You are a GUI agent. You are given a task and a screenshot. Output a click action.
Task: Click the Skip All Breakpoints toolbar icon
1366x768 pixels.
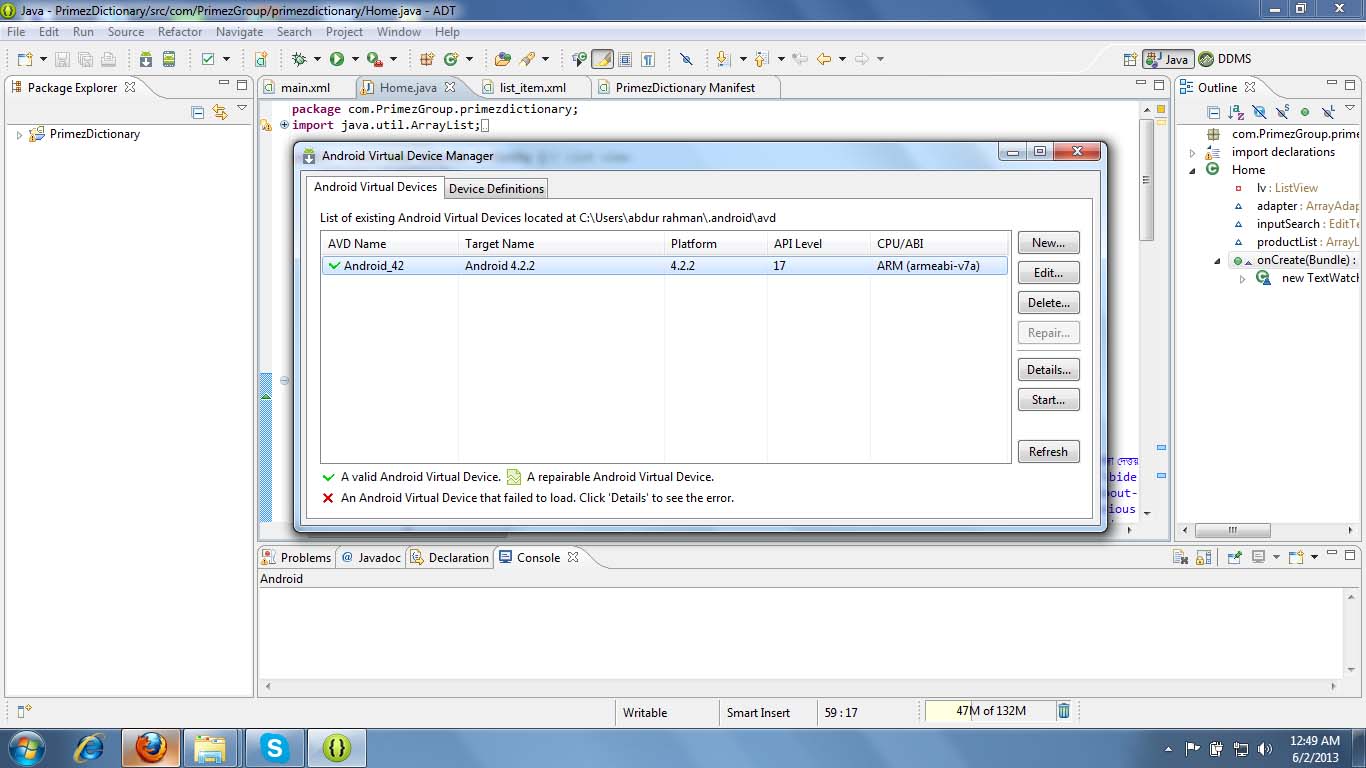click(686, 59)
